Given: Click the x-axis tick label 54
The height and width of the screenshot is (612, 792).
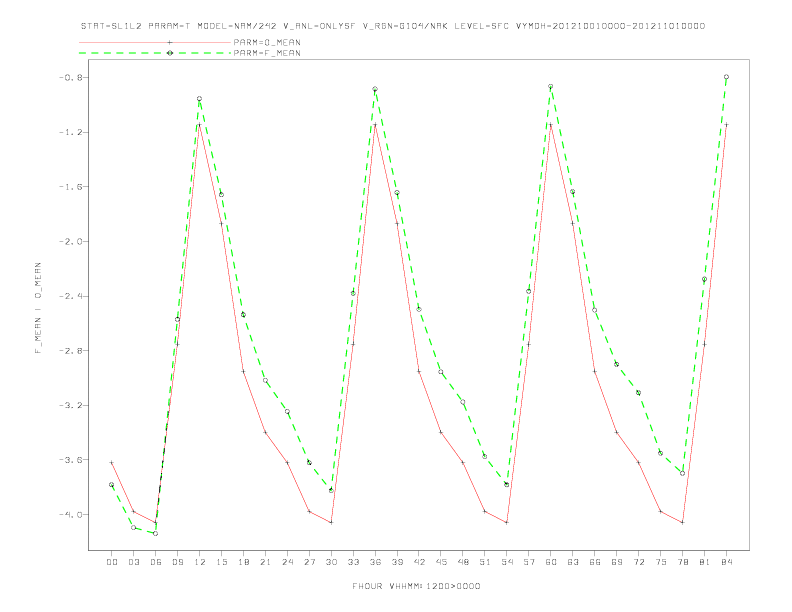Looking at the screenshot, I should (507, 562).
